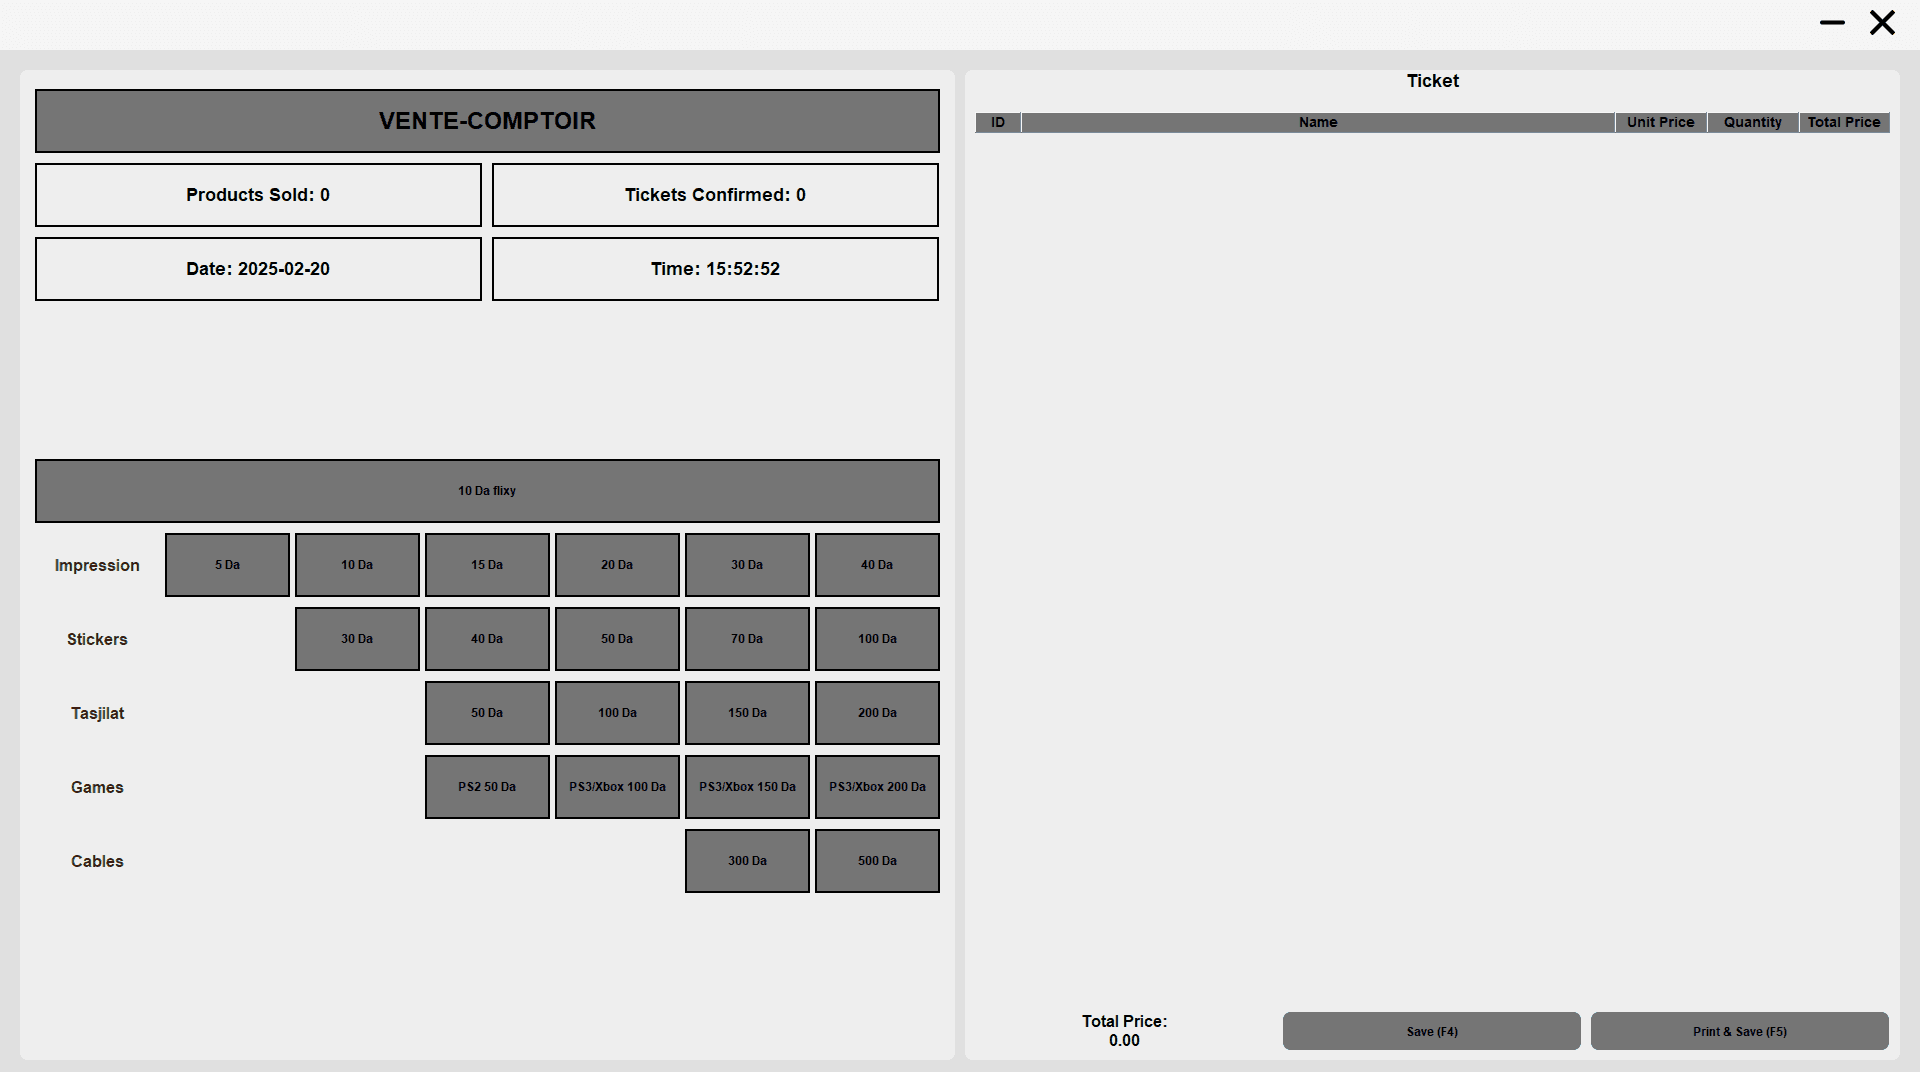
Task: Add the 10 Da flixy product
Action: coord(487,491)
